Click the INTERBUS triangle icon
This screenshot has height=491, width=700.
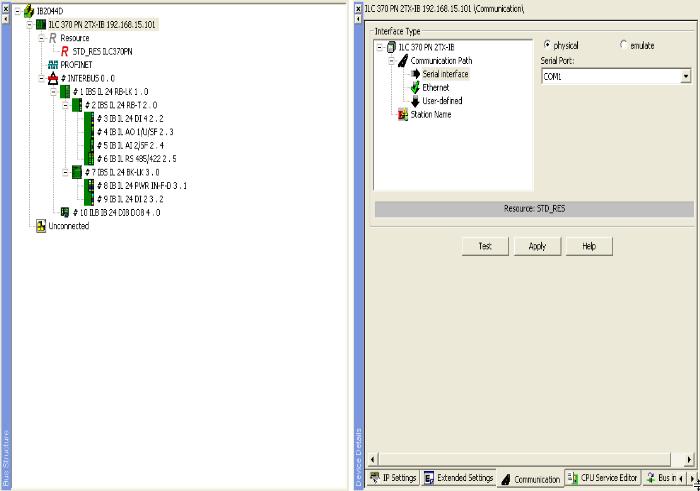pos(53,78)
